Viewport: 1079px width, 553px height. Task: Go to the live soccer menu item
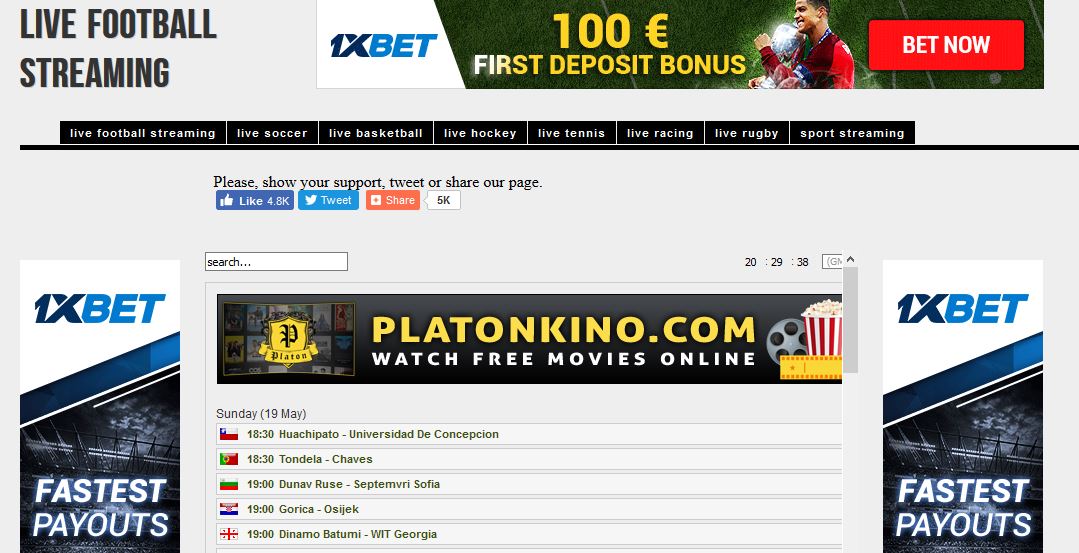pyautogui.click(x=272, y=133)
